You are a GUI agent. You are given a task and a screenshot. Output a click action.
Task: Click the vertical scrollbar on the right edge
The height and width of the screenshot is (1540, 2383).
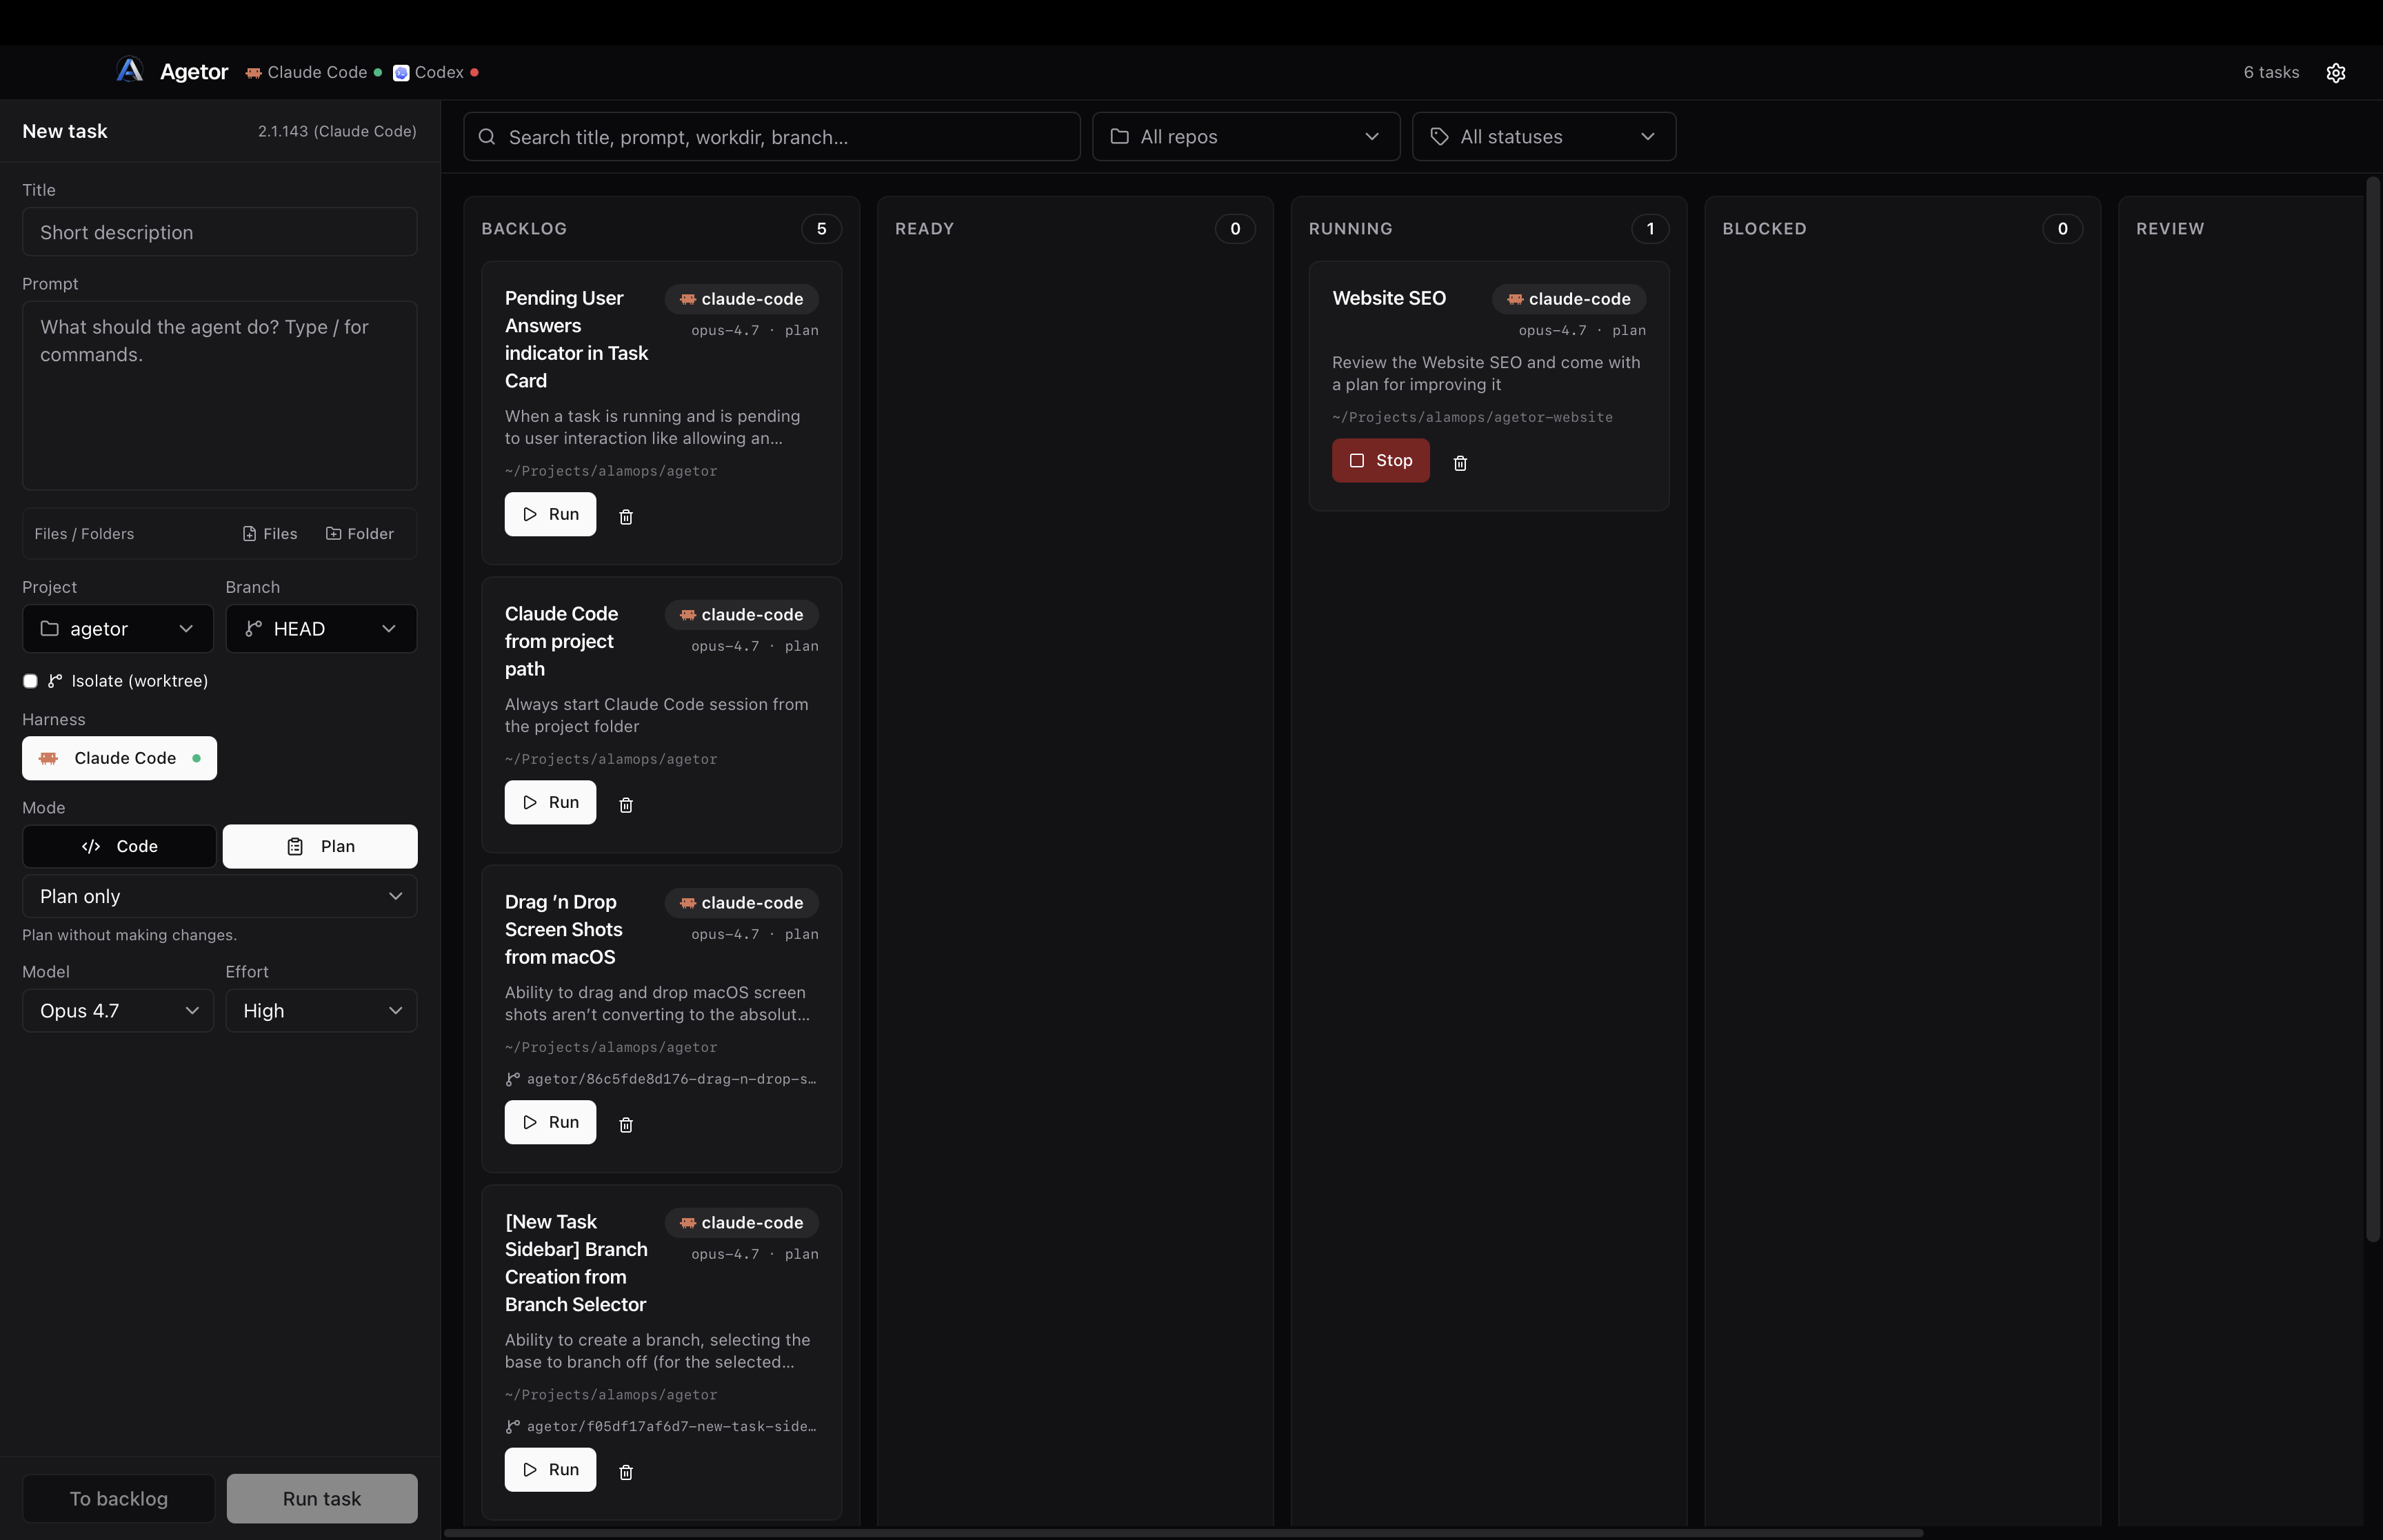2372,709
